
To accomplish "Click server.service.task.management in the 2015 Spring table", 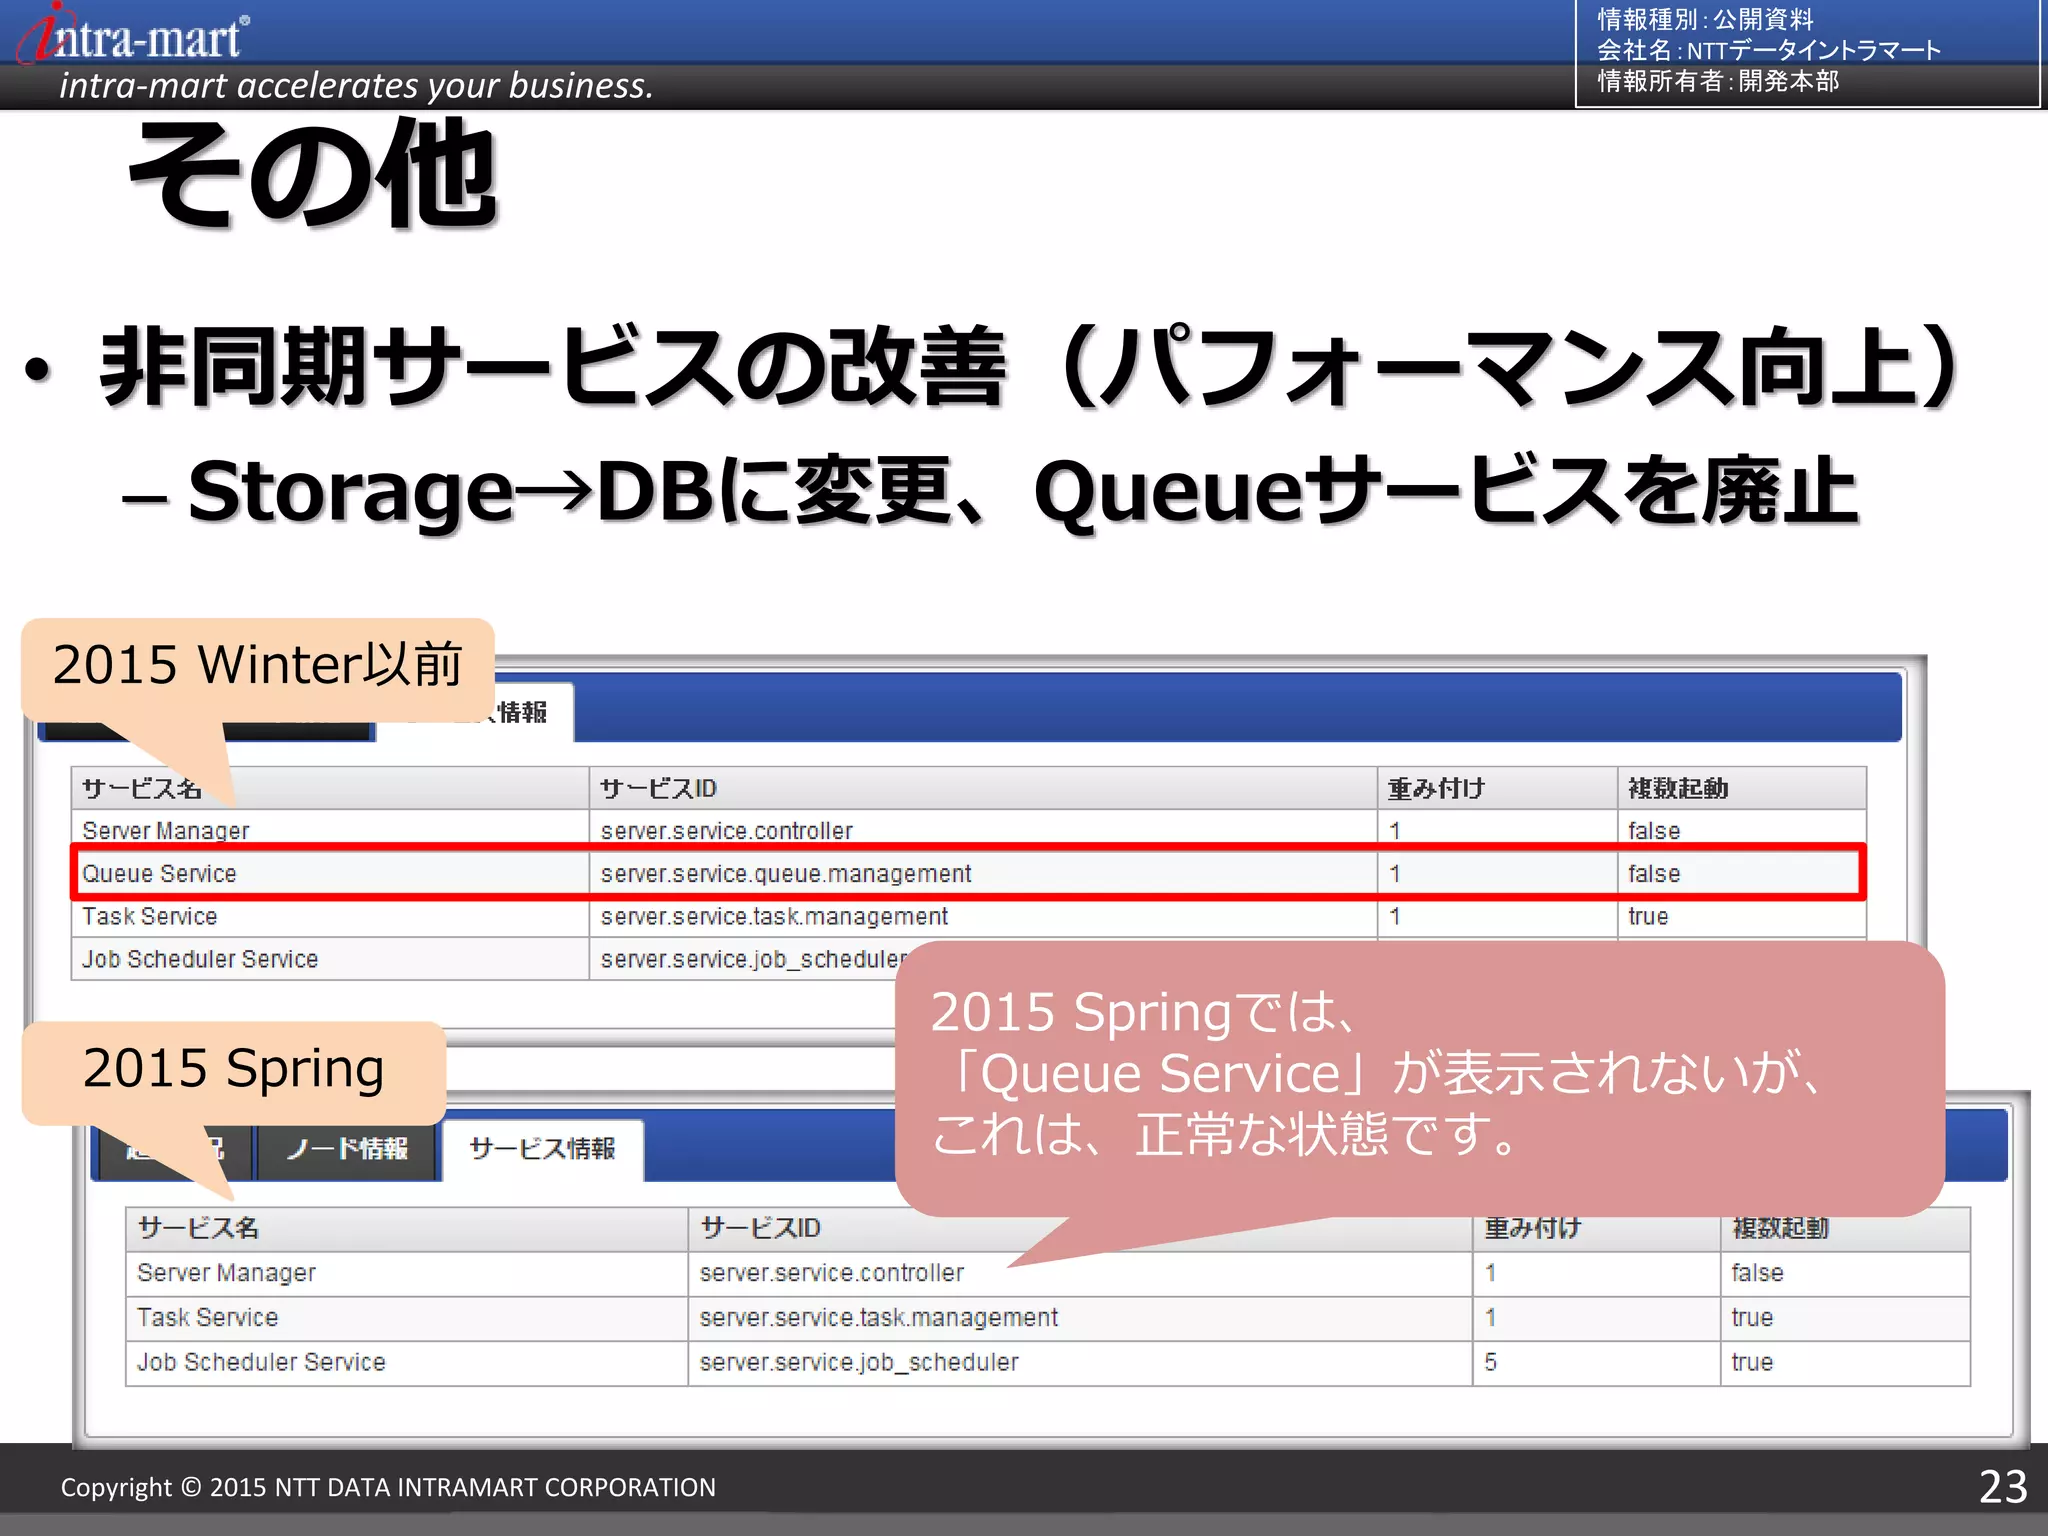I will click(x=878, y=1318).
